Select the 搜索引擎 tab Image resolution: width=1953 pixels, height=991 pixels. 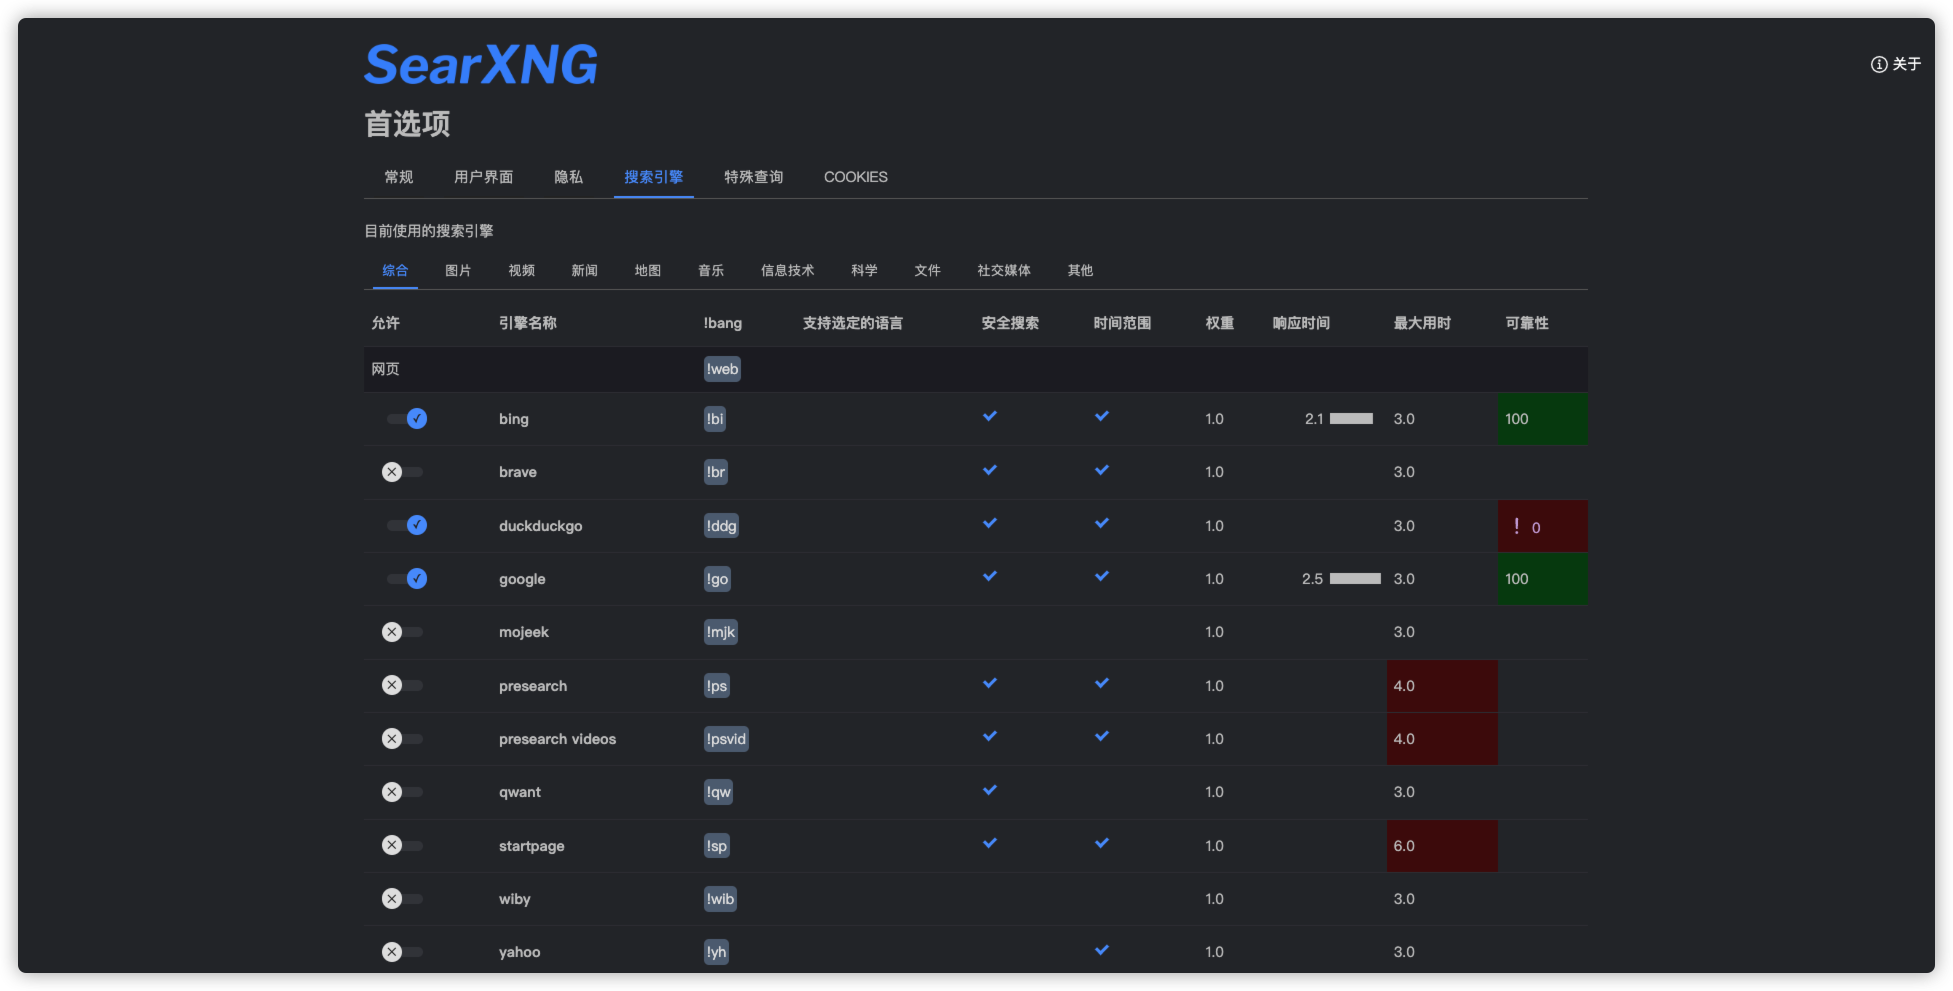point(654,177)
